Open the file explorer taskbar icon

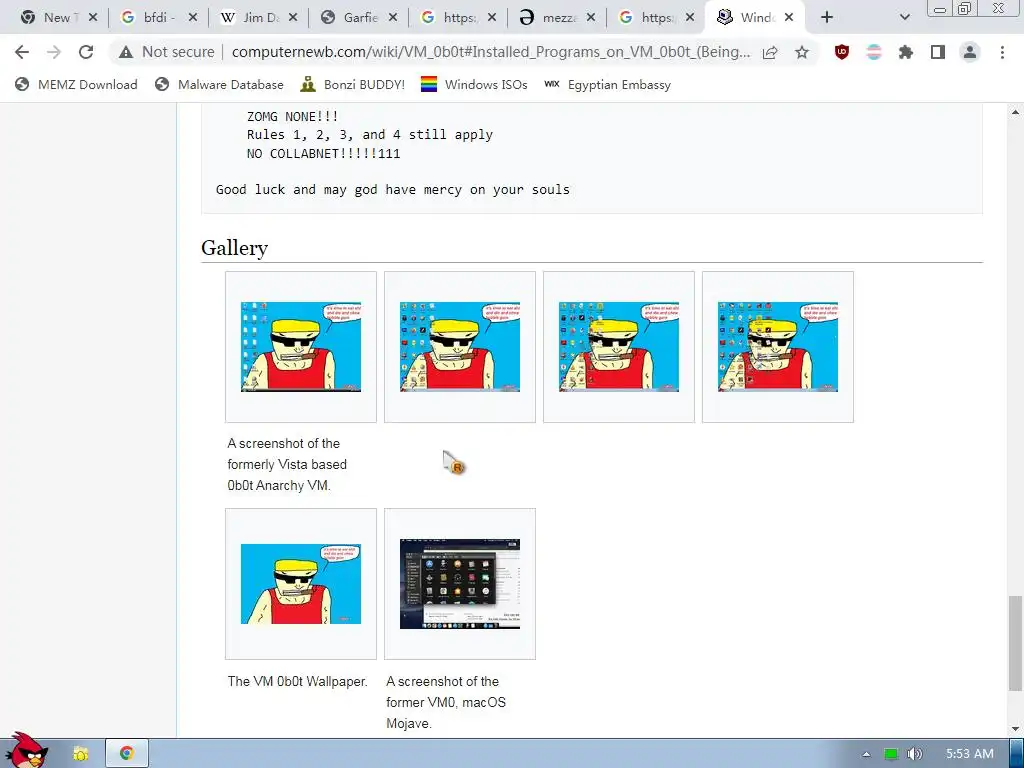(x=80, y=754)
